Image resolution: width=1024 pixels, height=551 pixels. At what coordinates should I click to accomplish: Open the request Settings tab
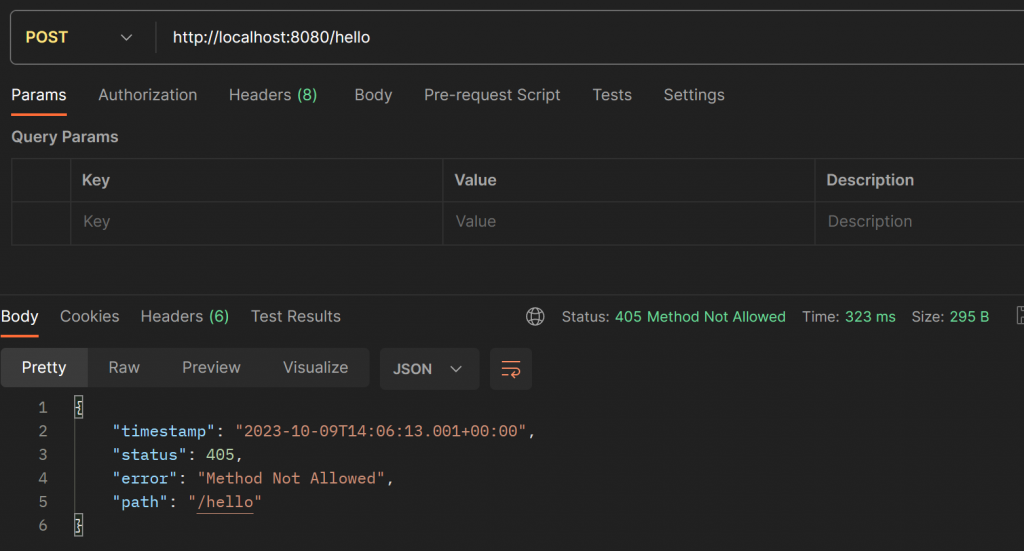(694, 95)
